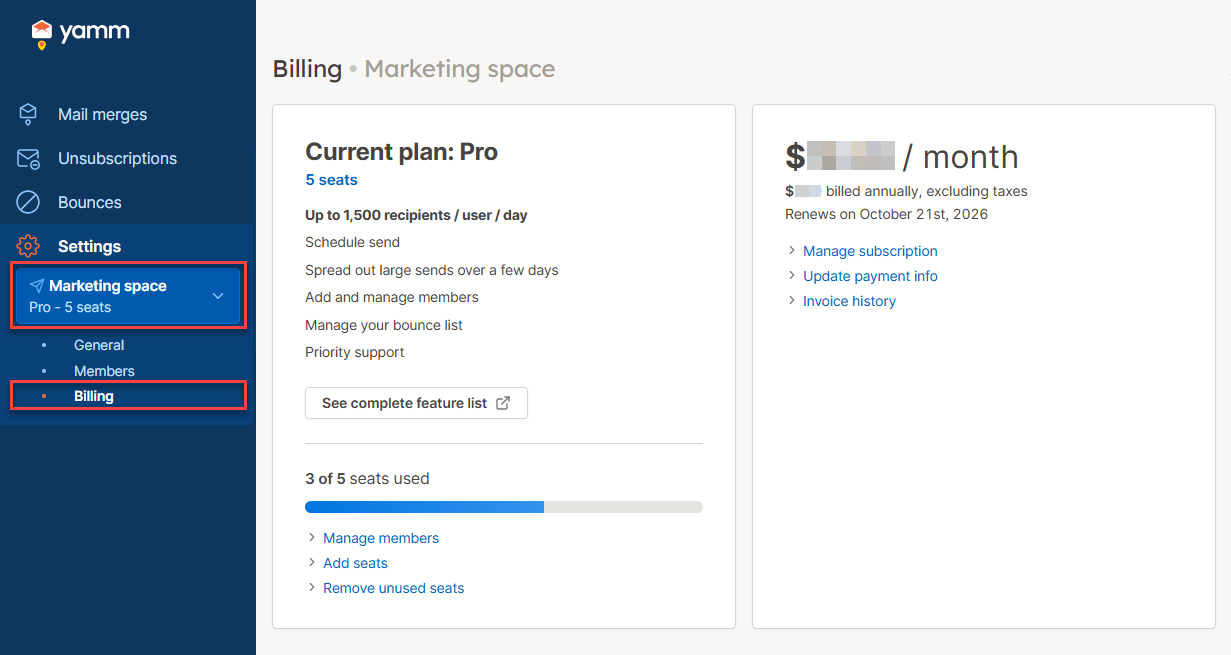Screen dimensions: 1231x655
Task: Click the 5 seats text under Current plan
Action: click(x=331, y=180)
